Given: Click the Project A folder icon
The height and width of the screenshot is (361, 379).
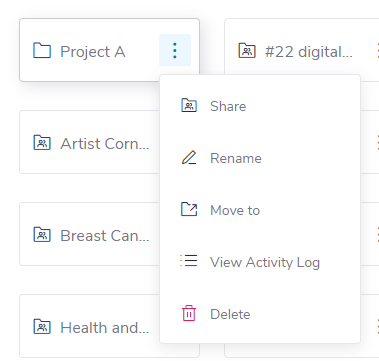Looking at the screenshot, I should [x=42, y=50].
